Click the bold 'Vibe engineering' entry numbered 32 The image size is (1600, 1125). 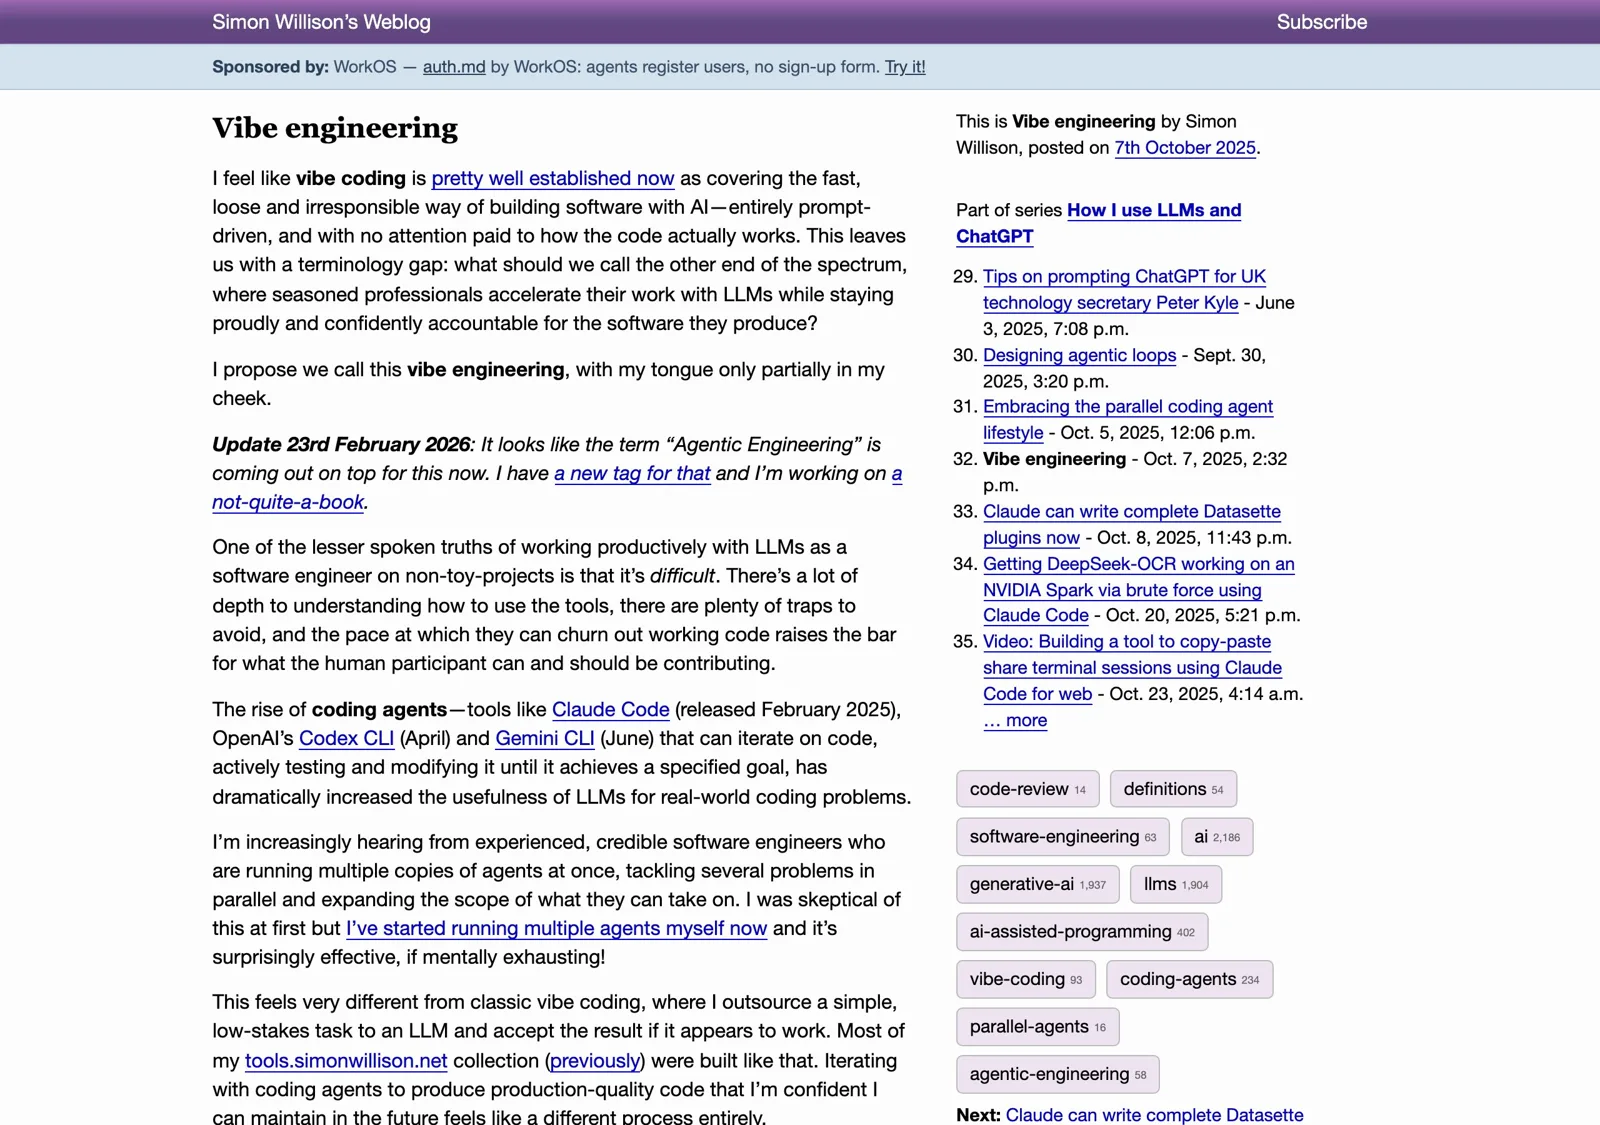(1054, 459)
